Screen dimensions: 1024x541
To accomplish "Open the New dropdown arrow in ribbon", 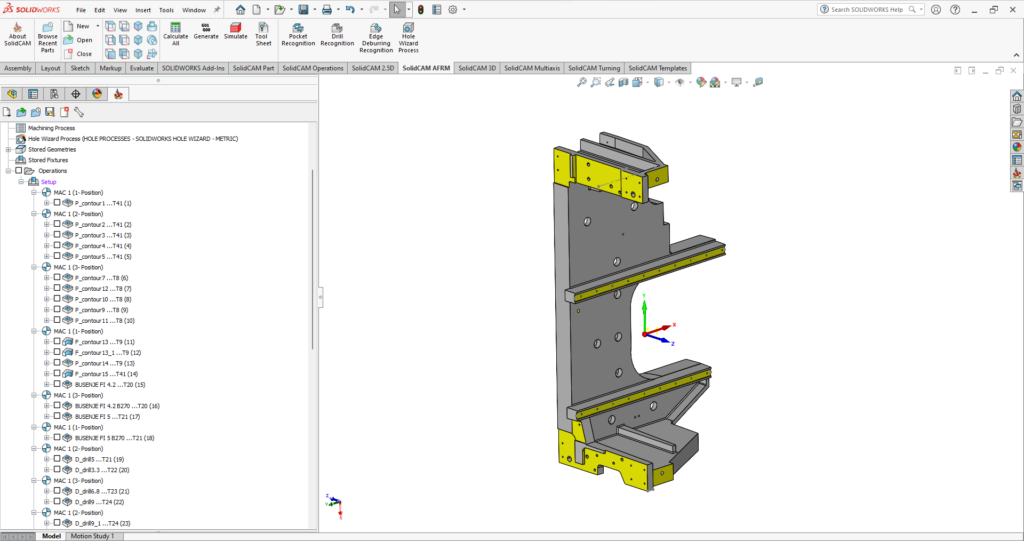I will (x=98, y=26).
